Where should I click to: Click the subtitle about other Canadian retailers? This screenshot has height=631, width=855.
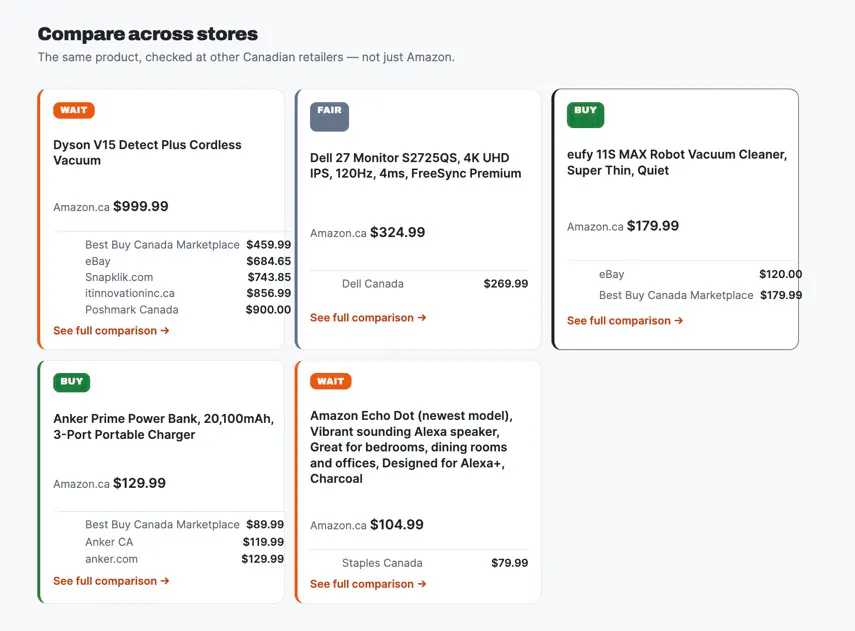tap(246, 57)
